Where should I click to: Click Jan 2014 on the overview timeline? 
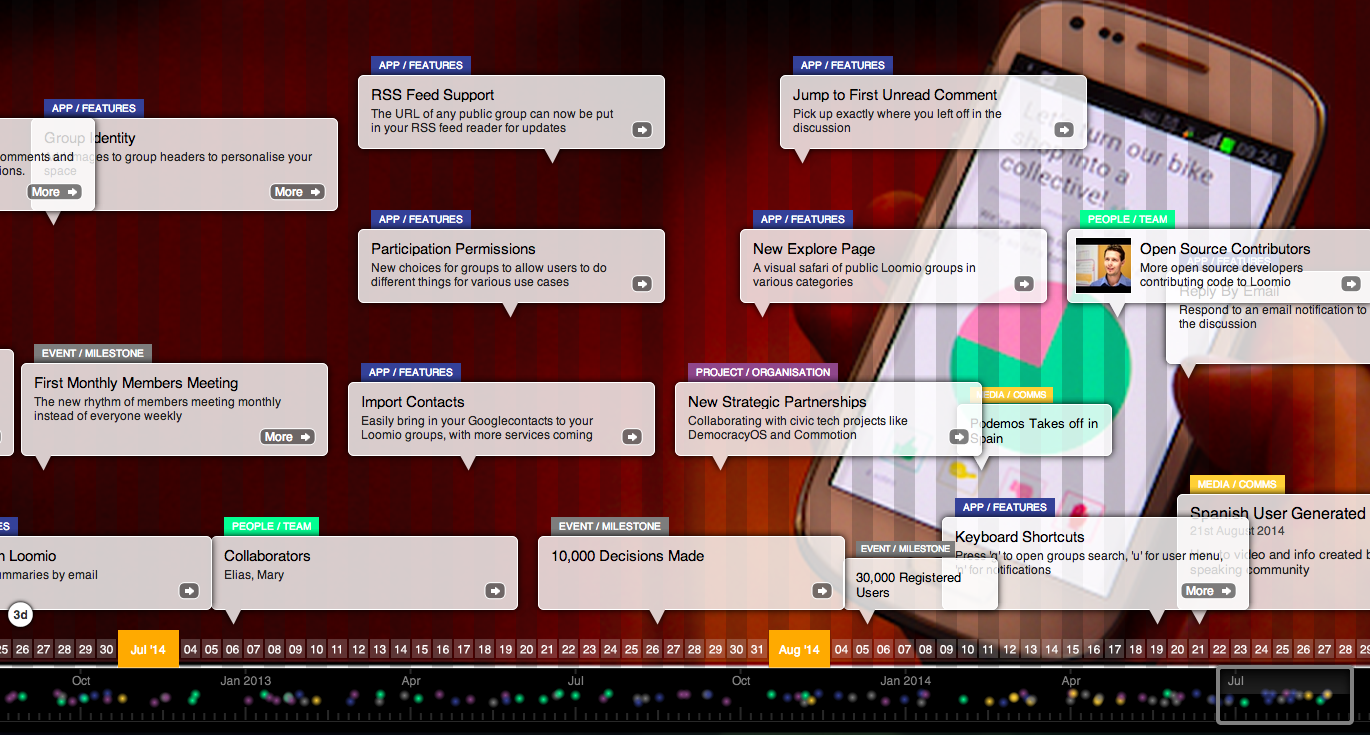905,681
